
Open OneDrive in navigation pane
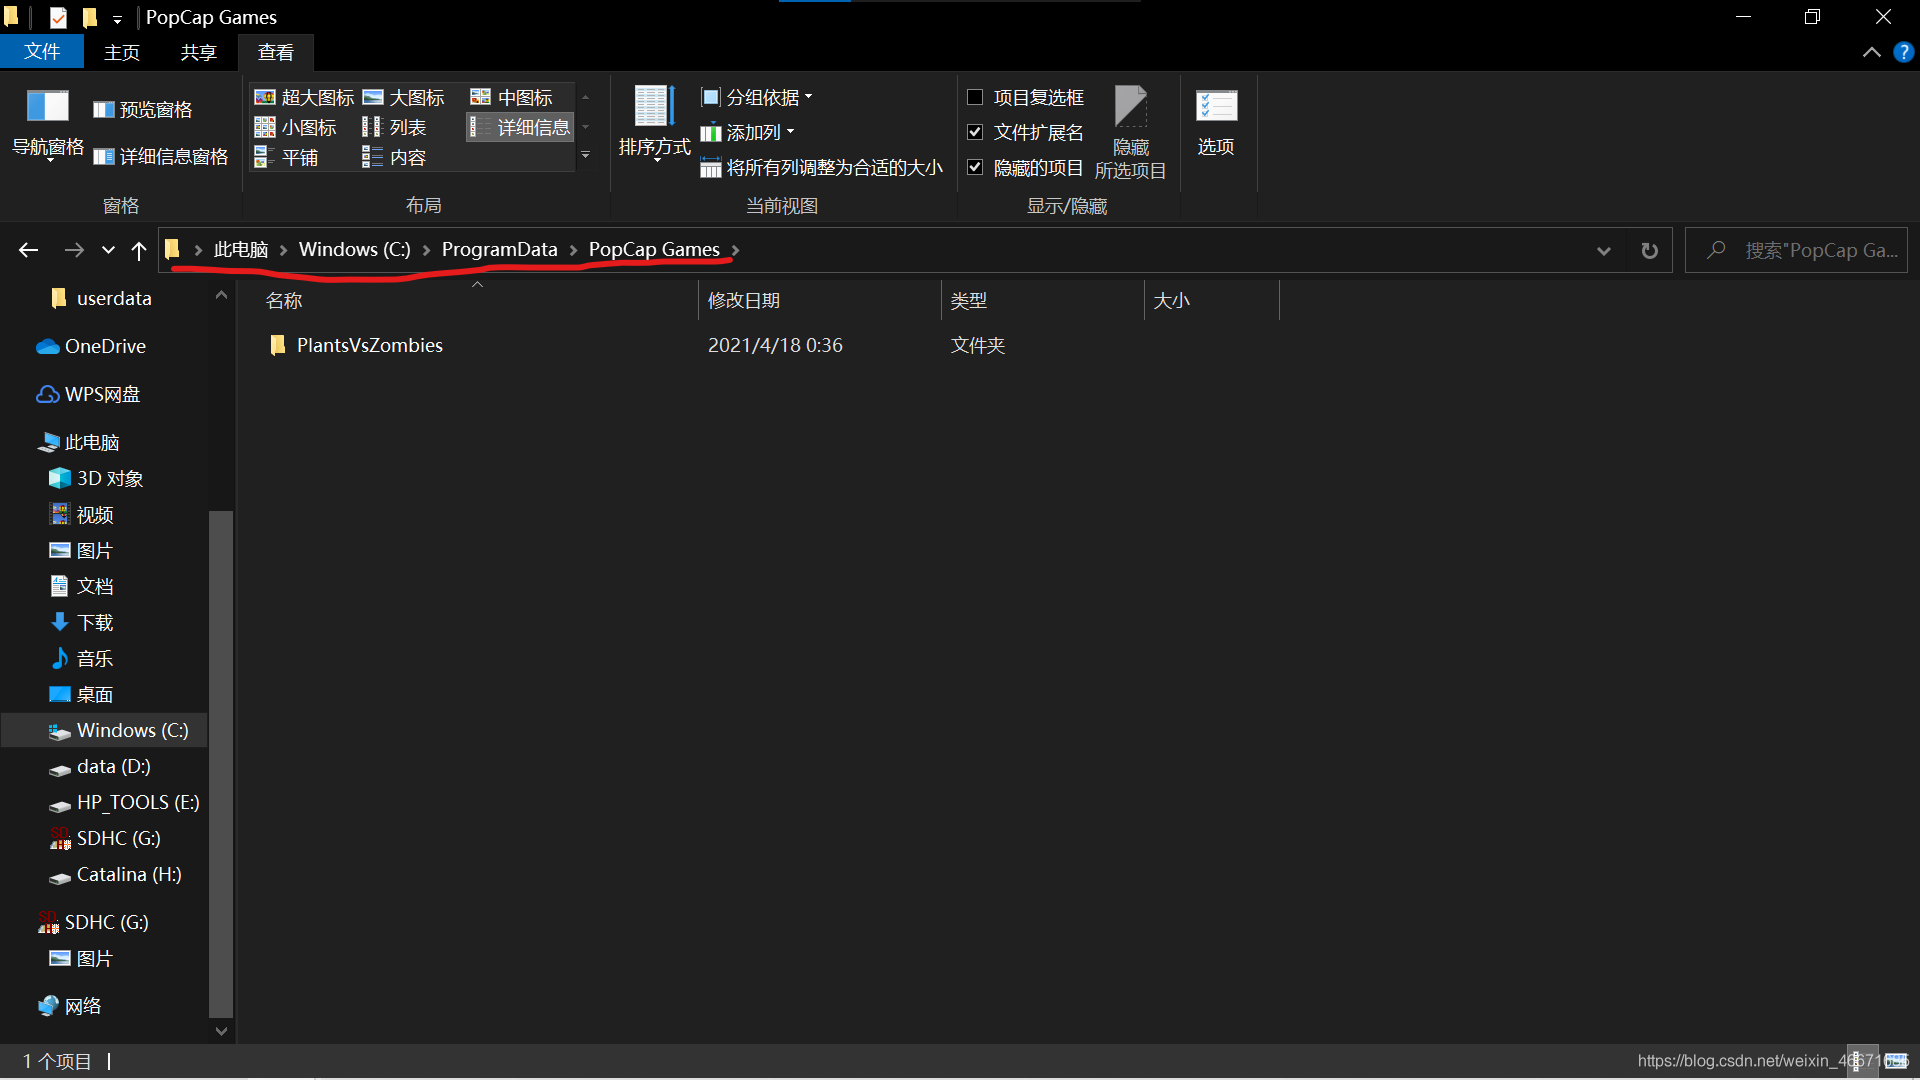point(92,346)
